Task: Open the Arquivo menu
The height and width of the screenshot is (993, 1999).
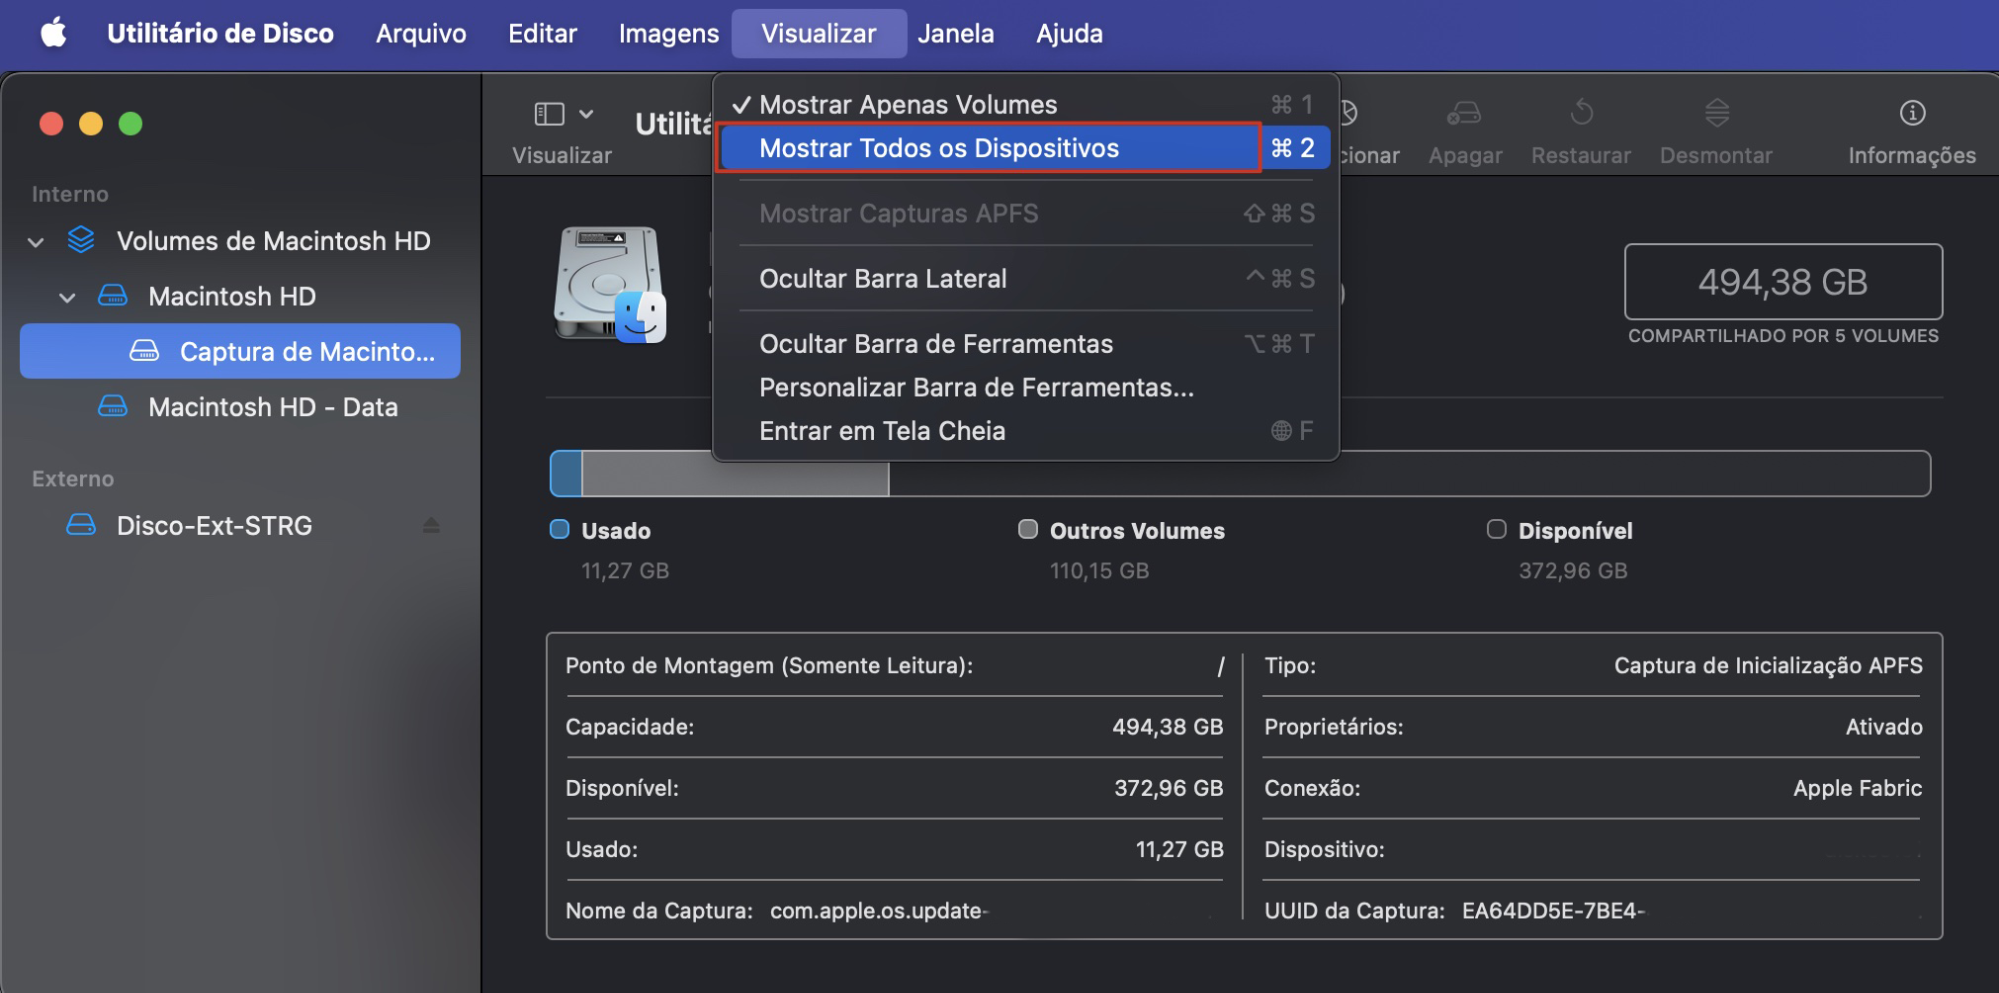Action: tap(421, 33)
